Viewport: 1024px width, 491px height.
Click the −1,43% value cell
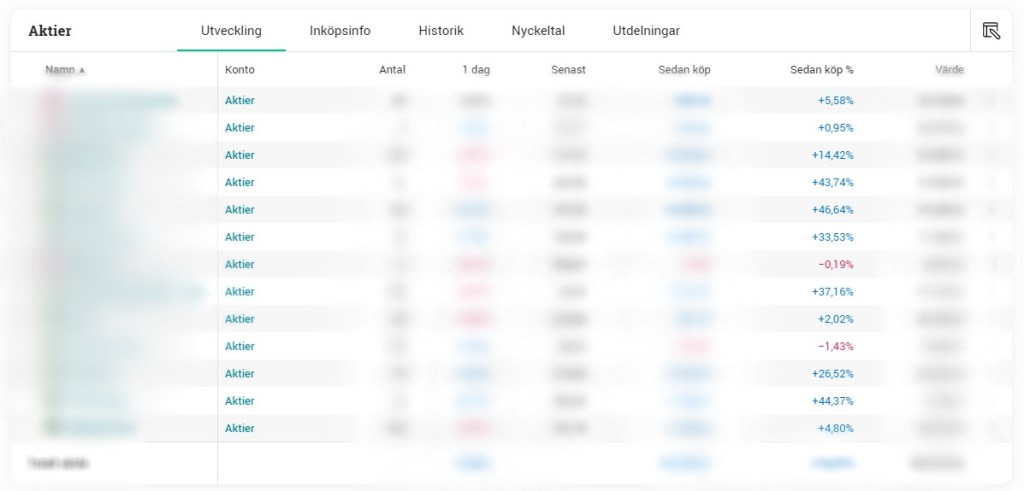coord(836,347)
